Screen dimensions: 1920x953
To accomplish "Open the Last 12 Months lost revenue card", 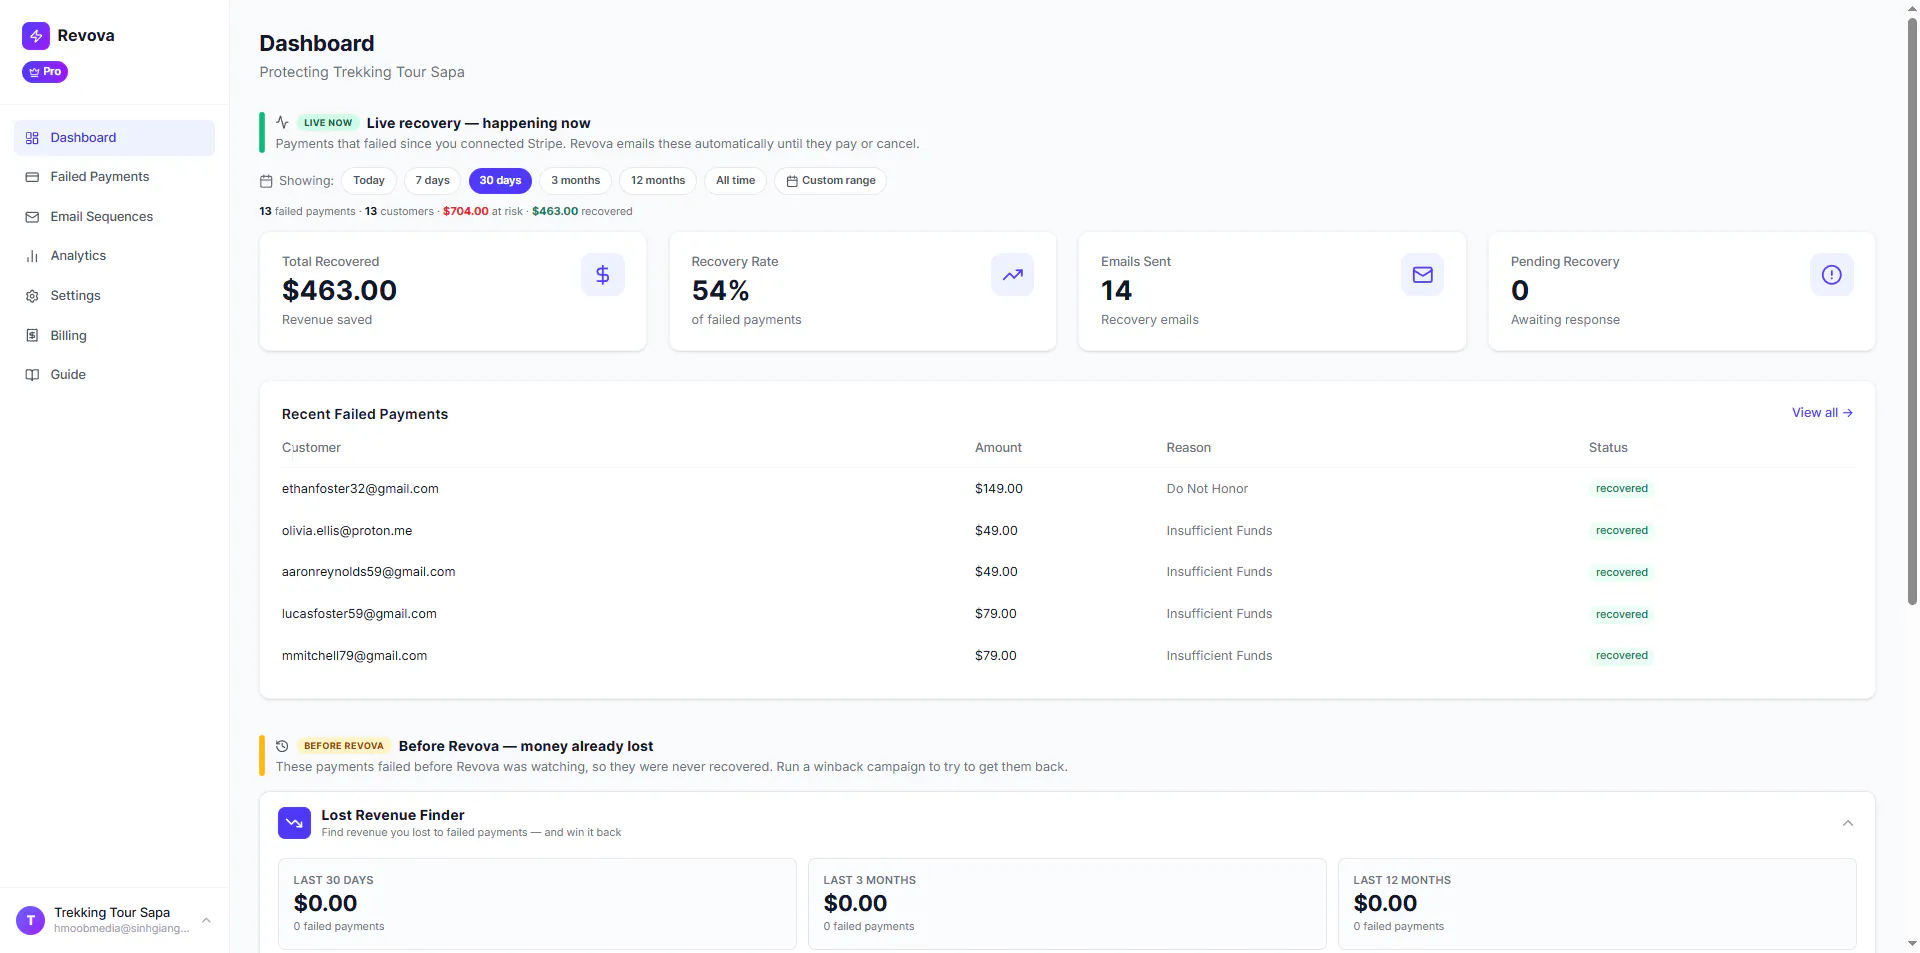I will 1597,904.
